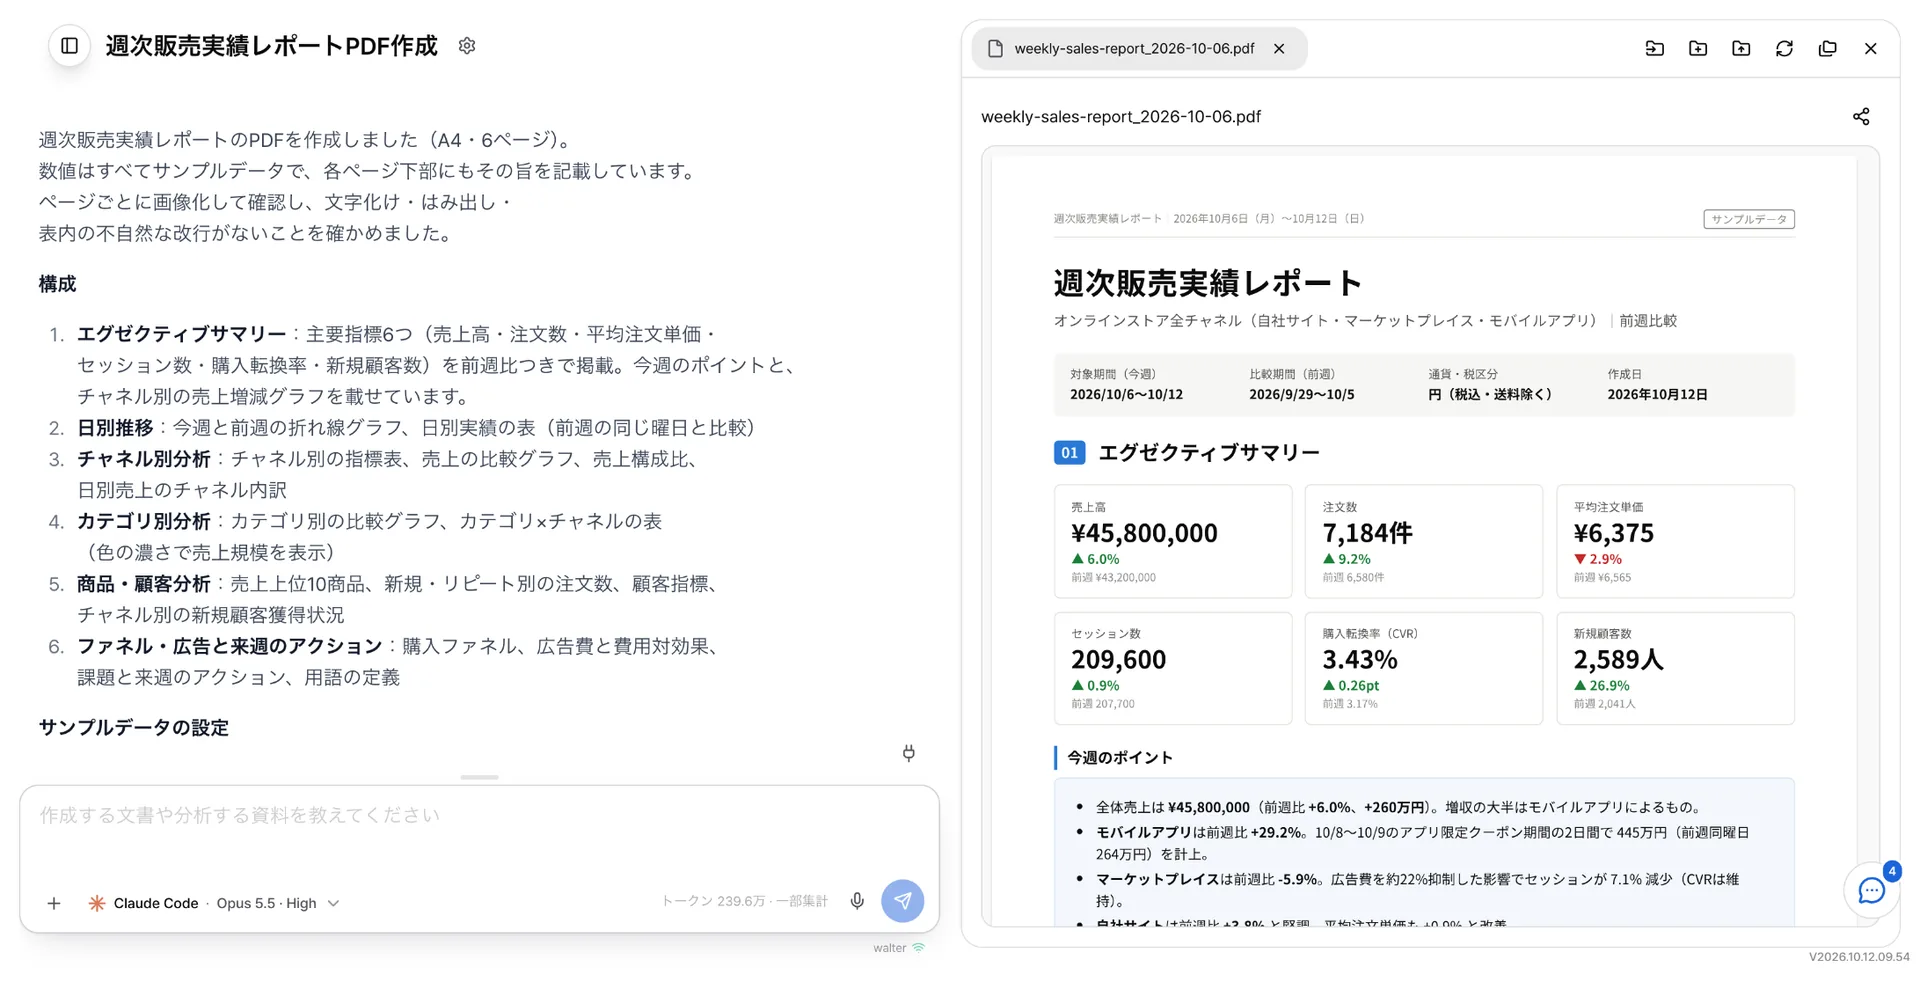Click the 新規顧客数 2,589人 card

(x=1675, y=668)
